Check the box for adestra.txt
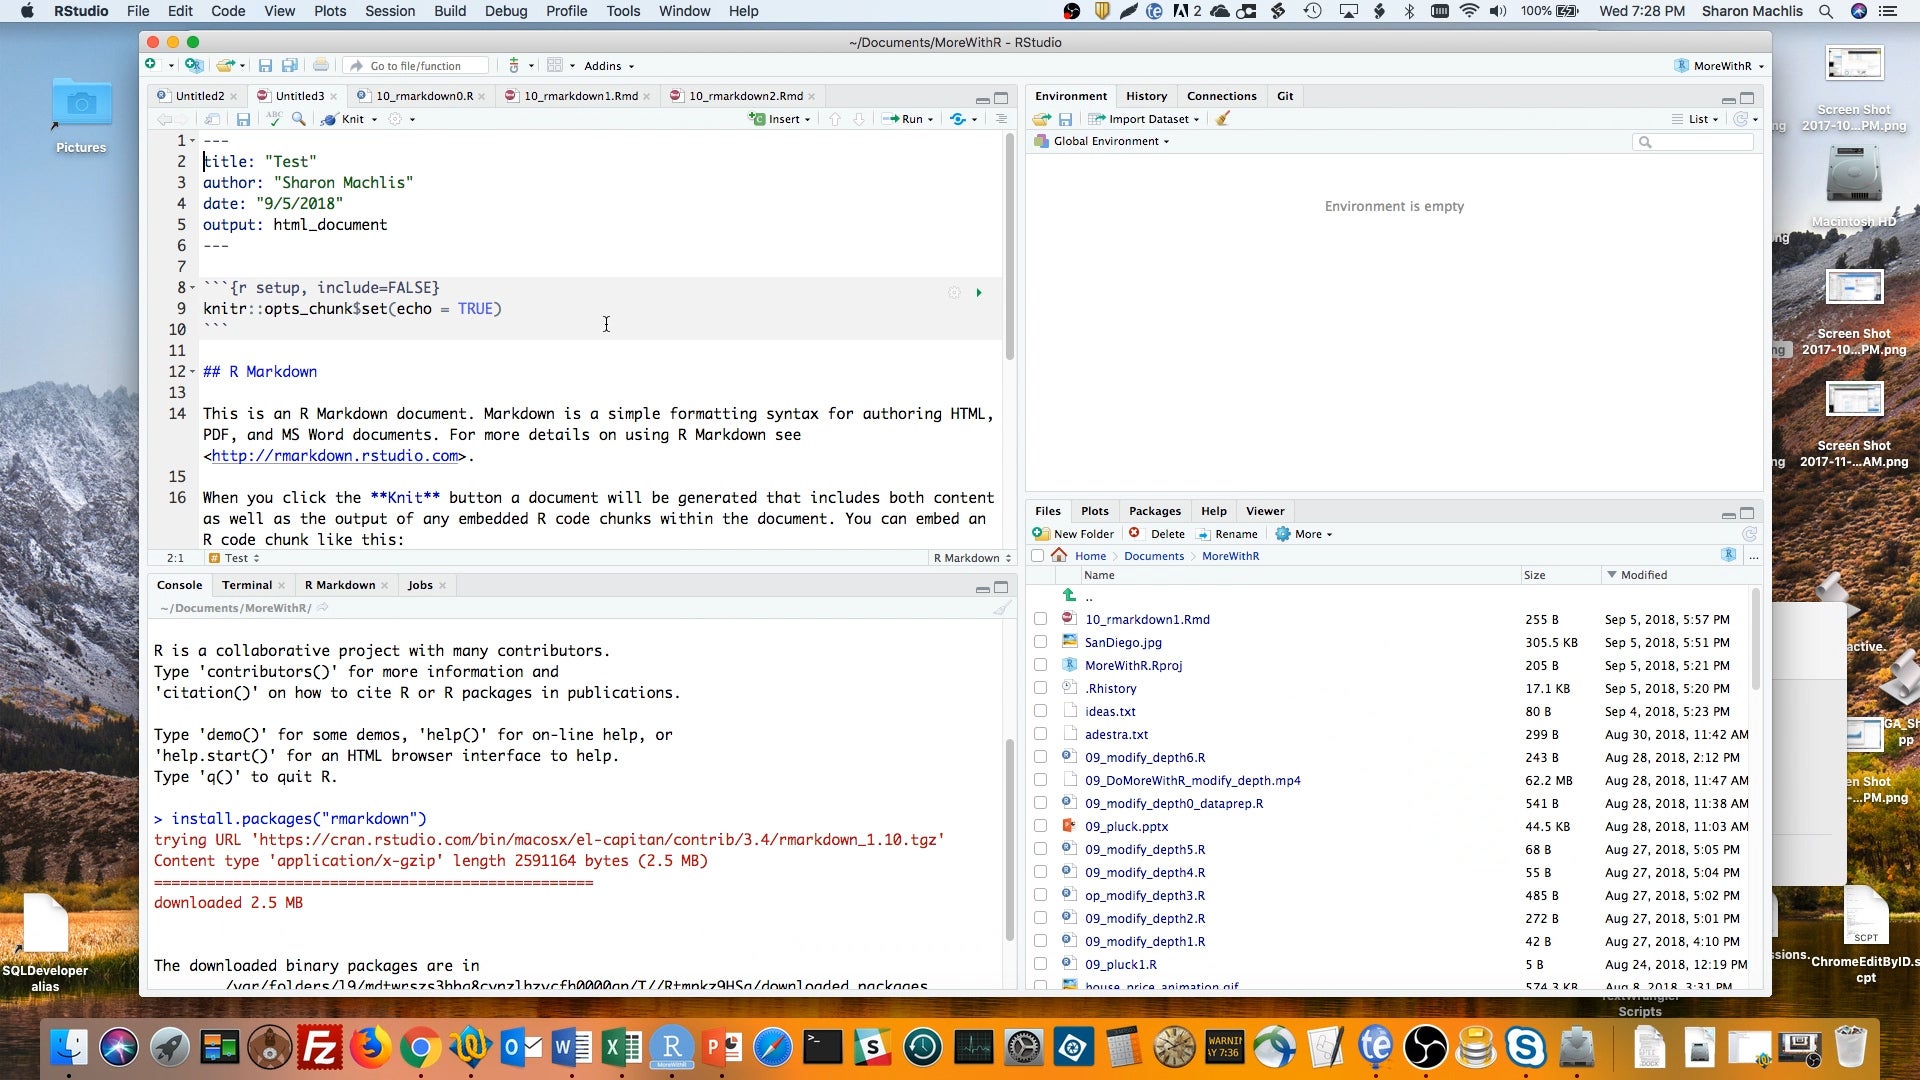The image size is (1920, 1080). [x=1040, y=734]
